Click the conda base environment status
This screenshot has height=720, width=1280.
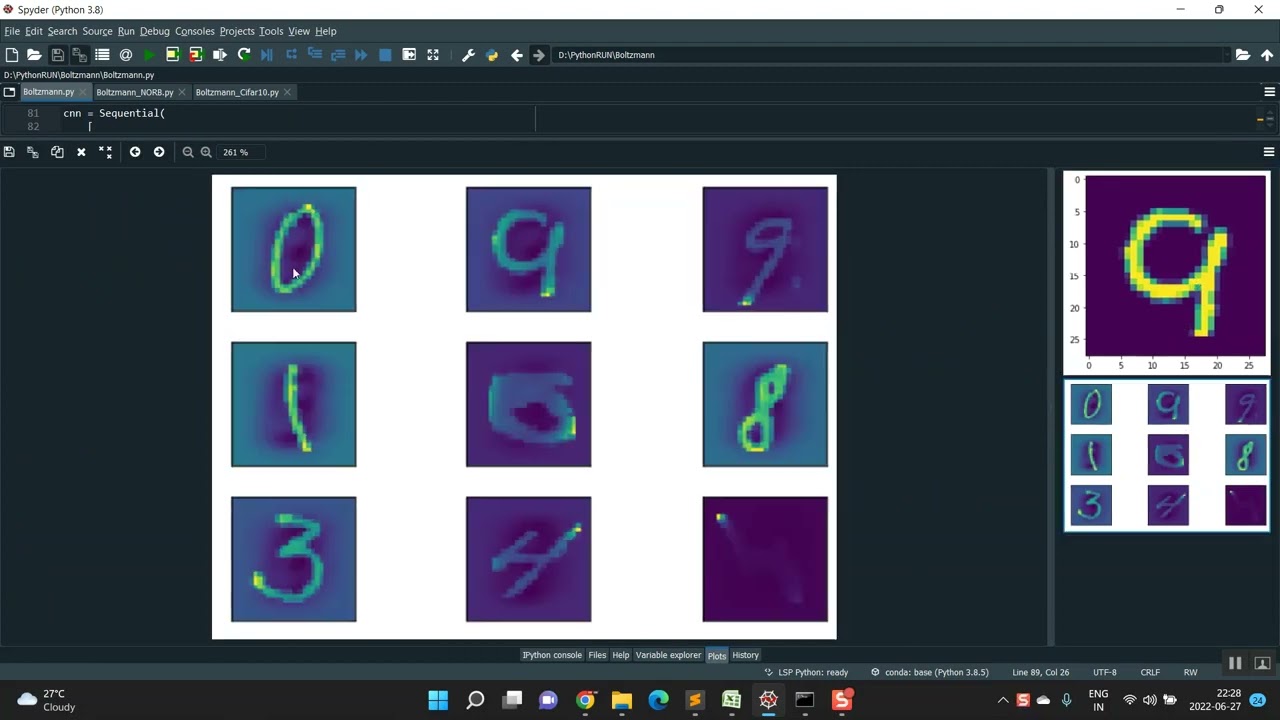pyautogui.click(x=929, y=672)
